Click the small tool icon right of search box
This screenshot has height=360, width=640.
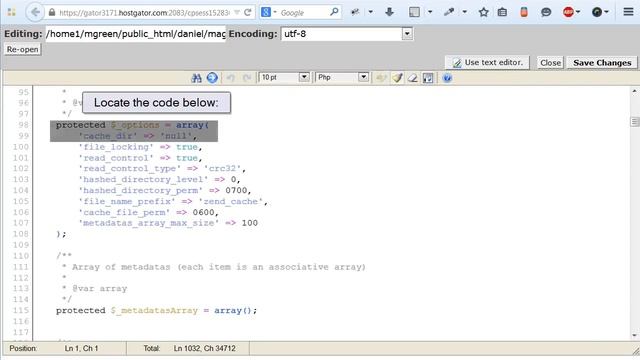[355, 12]
